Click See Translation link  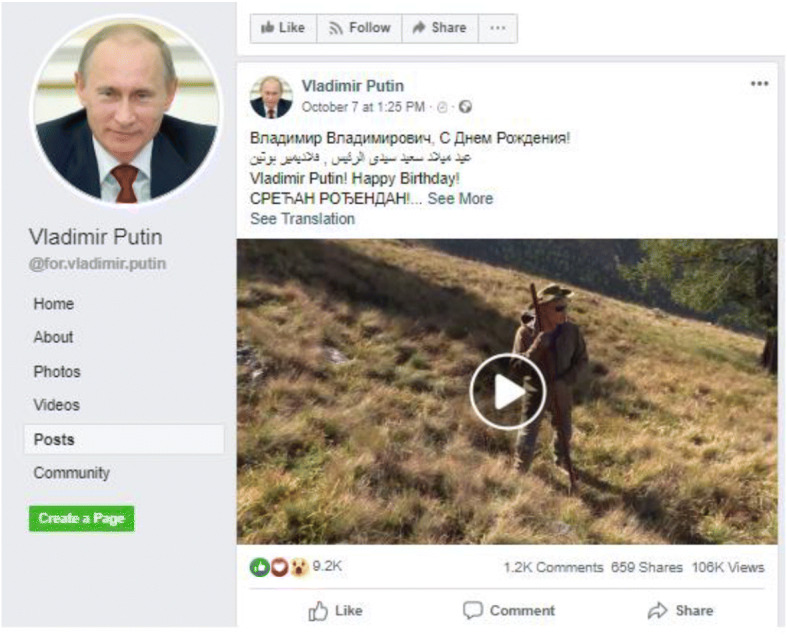click(302, 218)
